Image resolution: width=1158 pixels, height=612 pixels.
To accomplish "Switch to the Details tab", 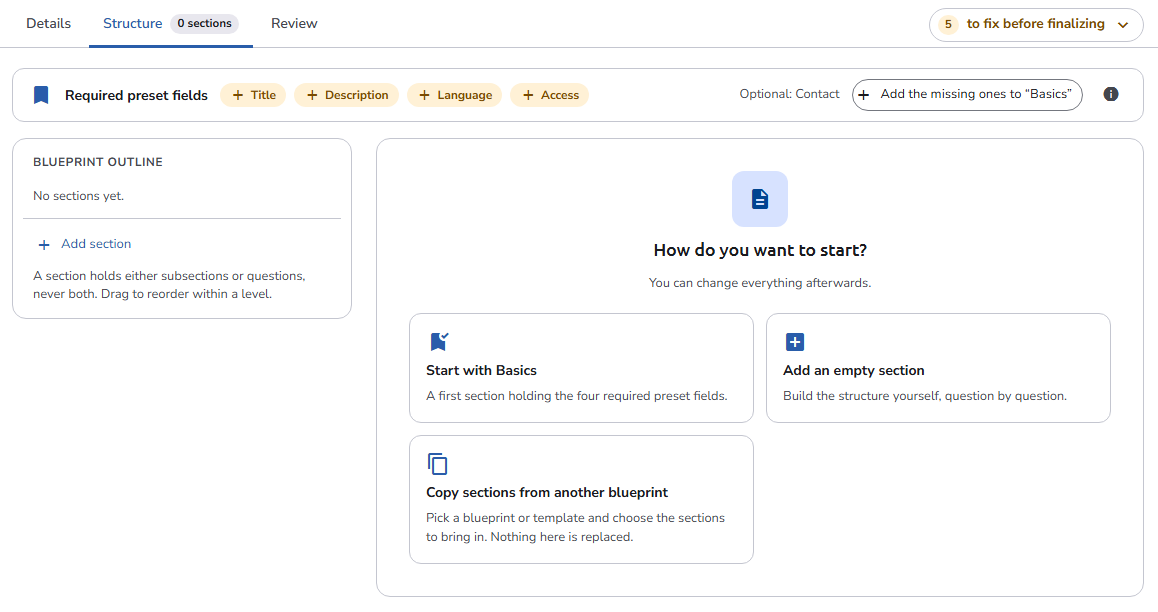I will pos(49,24).
